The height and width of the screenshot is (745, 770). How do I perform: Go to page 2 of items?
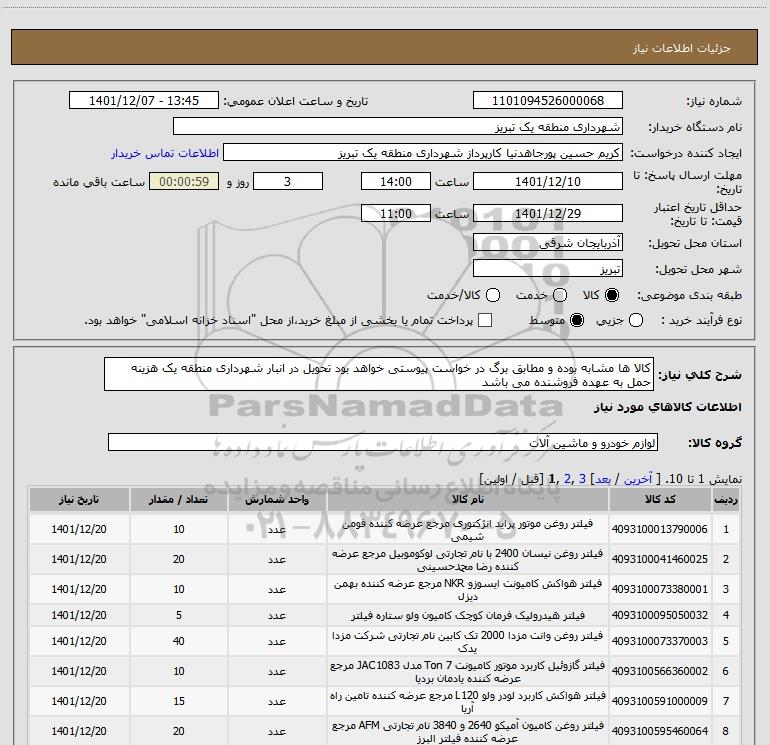click(x=567, y=479)
